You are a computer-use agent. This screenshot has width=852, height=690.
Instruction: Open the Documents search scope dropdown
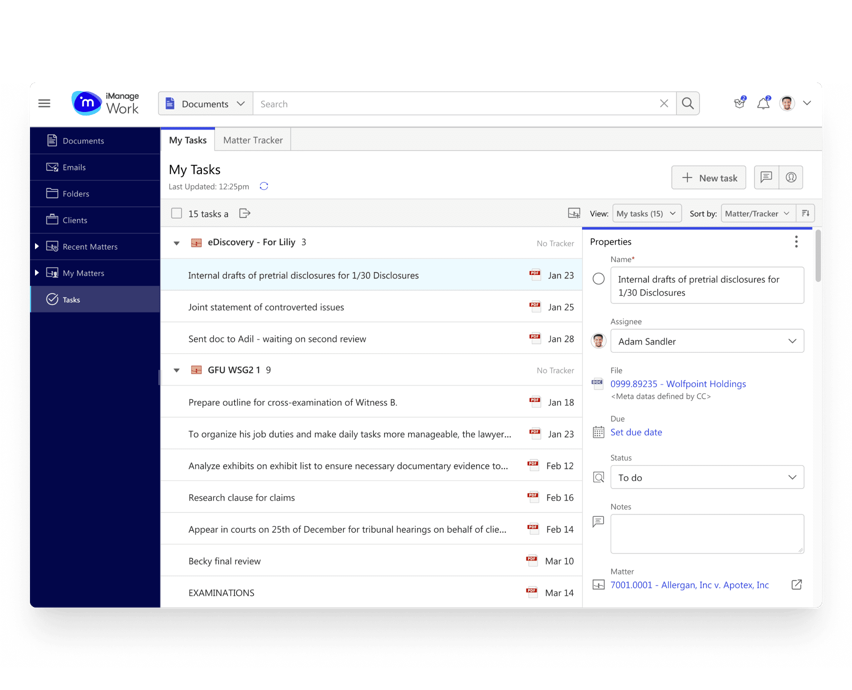pyautogui.click(x=205, y=103)
